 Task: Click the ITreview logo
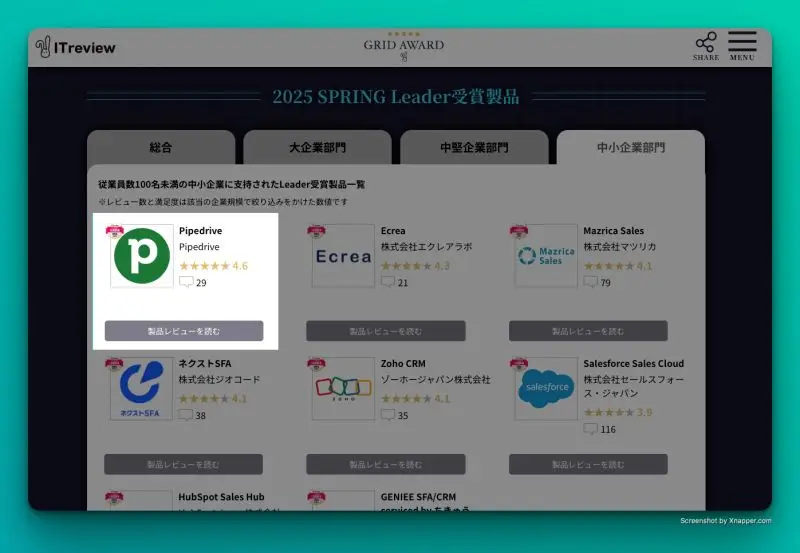(x=76, y=47)
